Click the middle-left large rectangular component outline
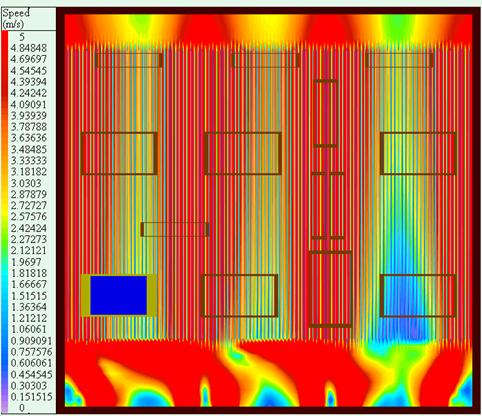482x416 pixels. (119, 153)
